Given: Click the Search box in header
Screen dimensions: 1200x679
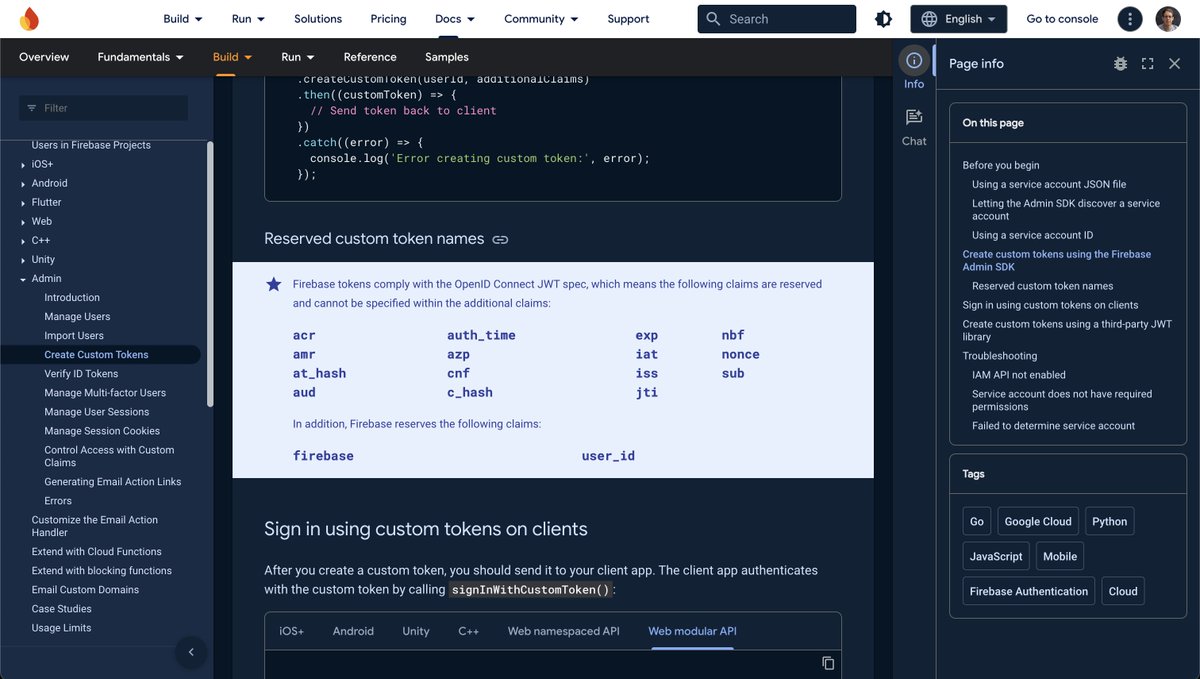Looking at the screenshot, I should (777, 19).
